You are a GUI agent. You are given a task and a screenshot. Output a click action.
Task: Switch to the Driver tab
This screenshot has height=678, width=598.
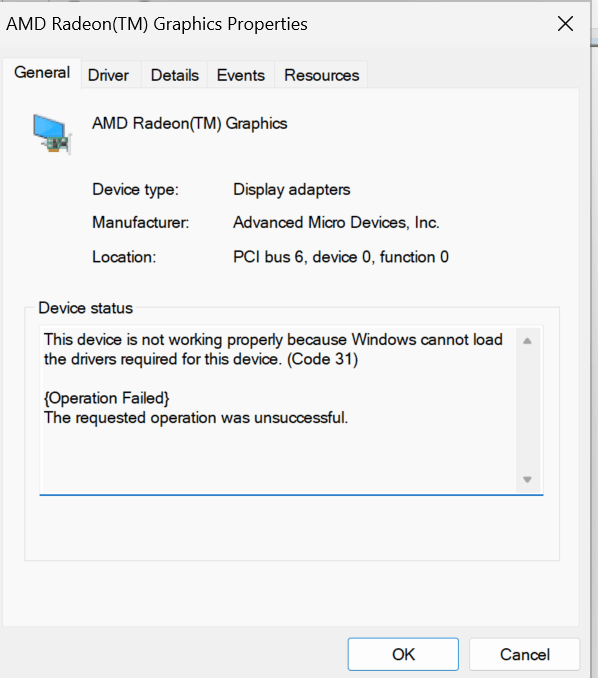(108, 75)
